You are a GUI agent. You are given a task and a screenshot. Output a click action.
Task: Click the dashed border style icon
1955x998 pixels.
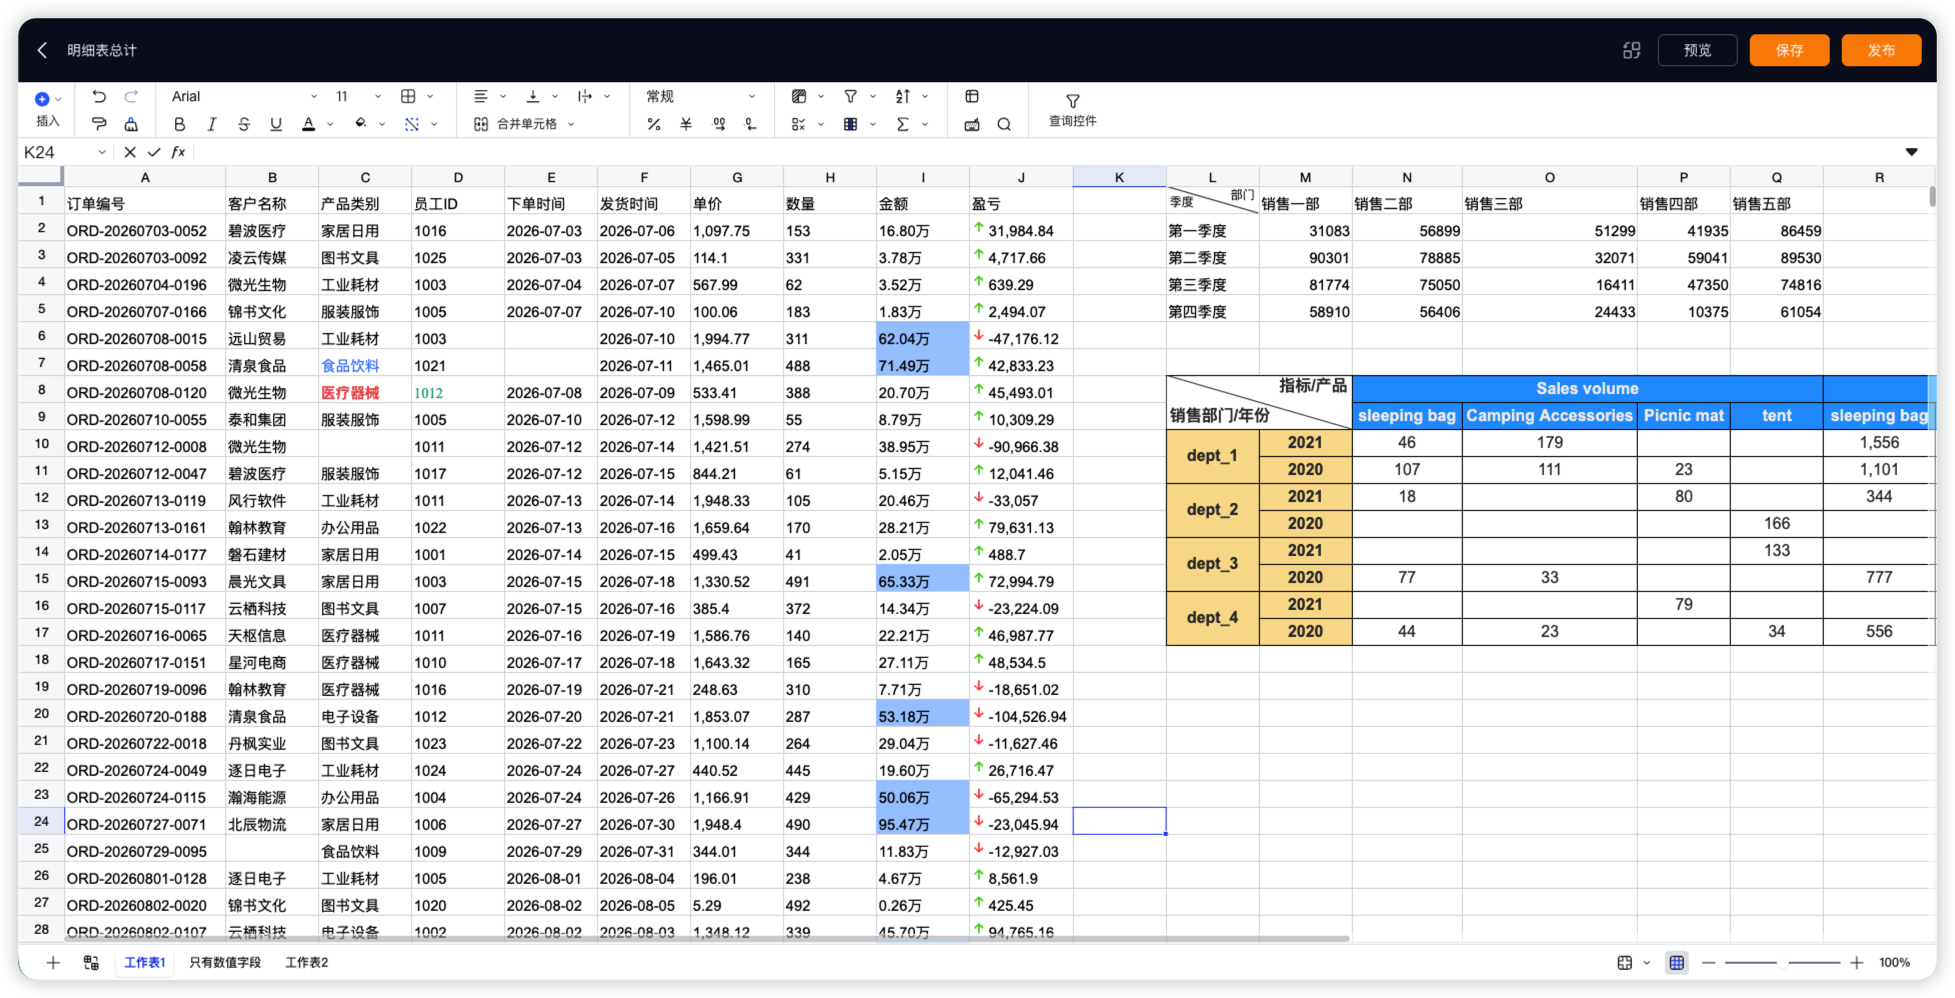[411, 124]
